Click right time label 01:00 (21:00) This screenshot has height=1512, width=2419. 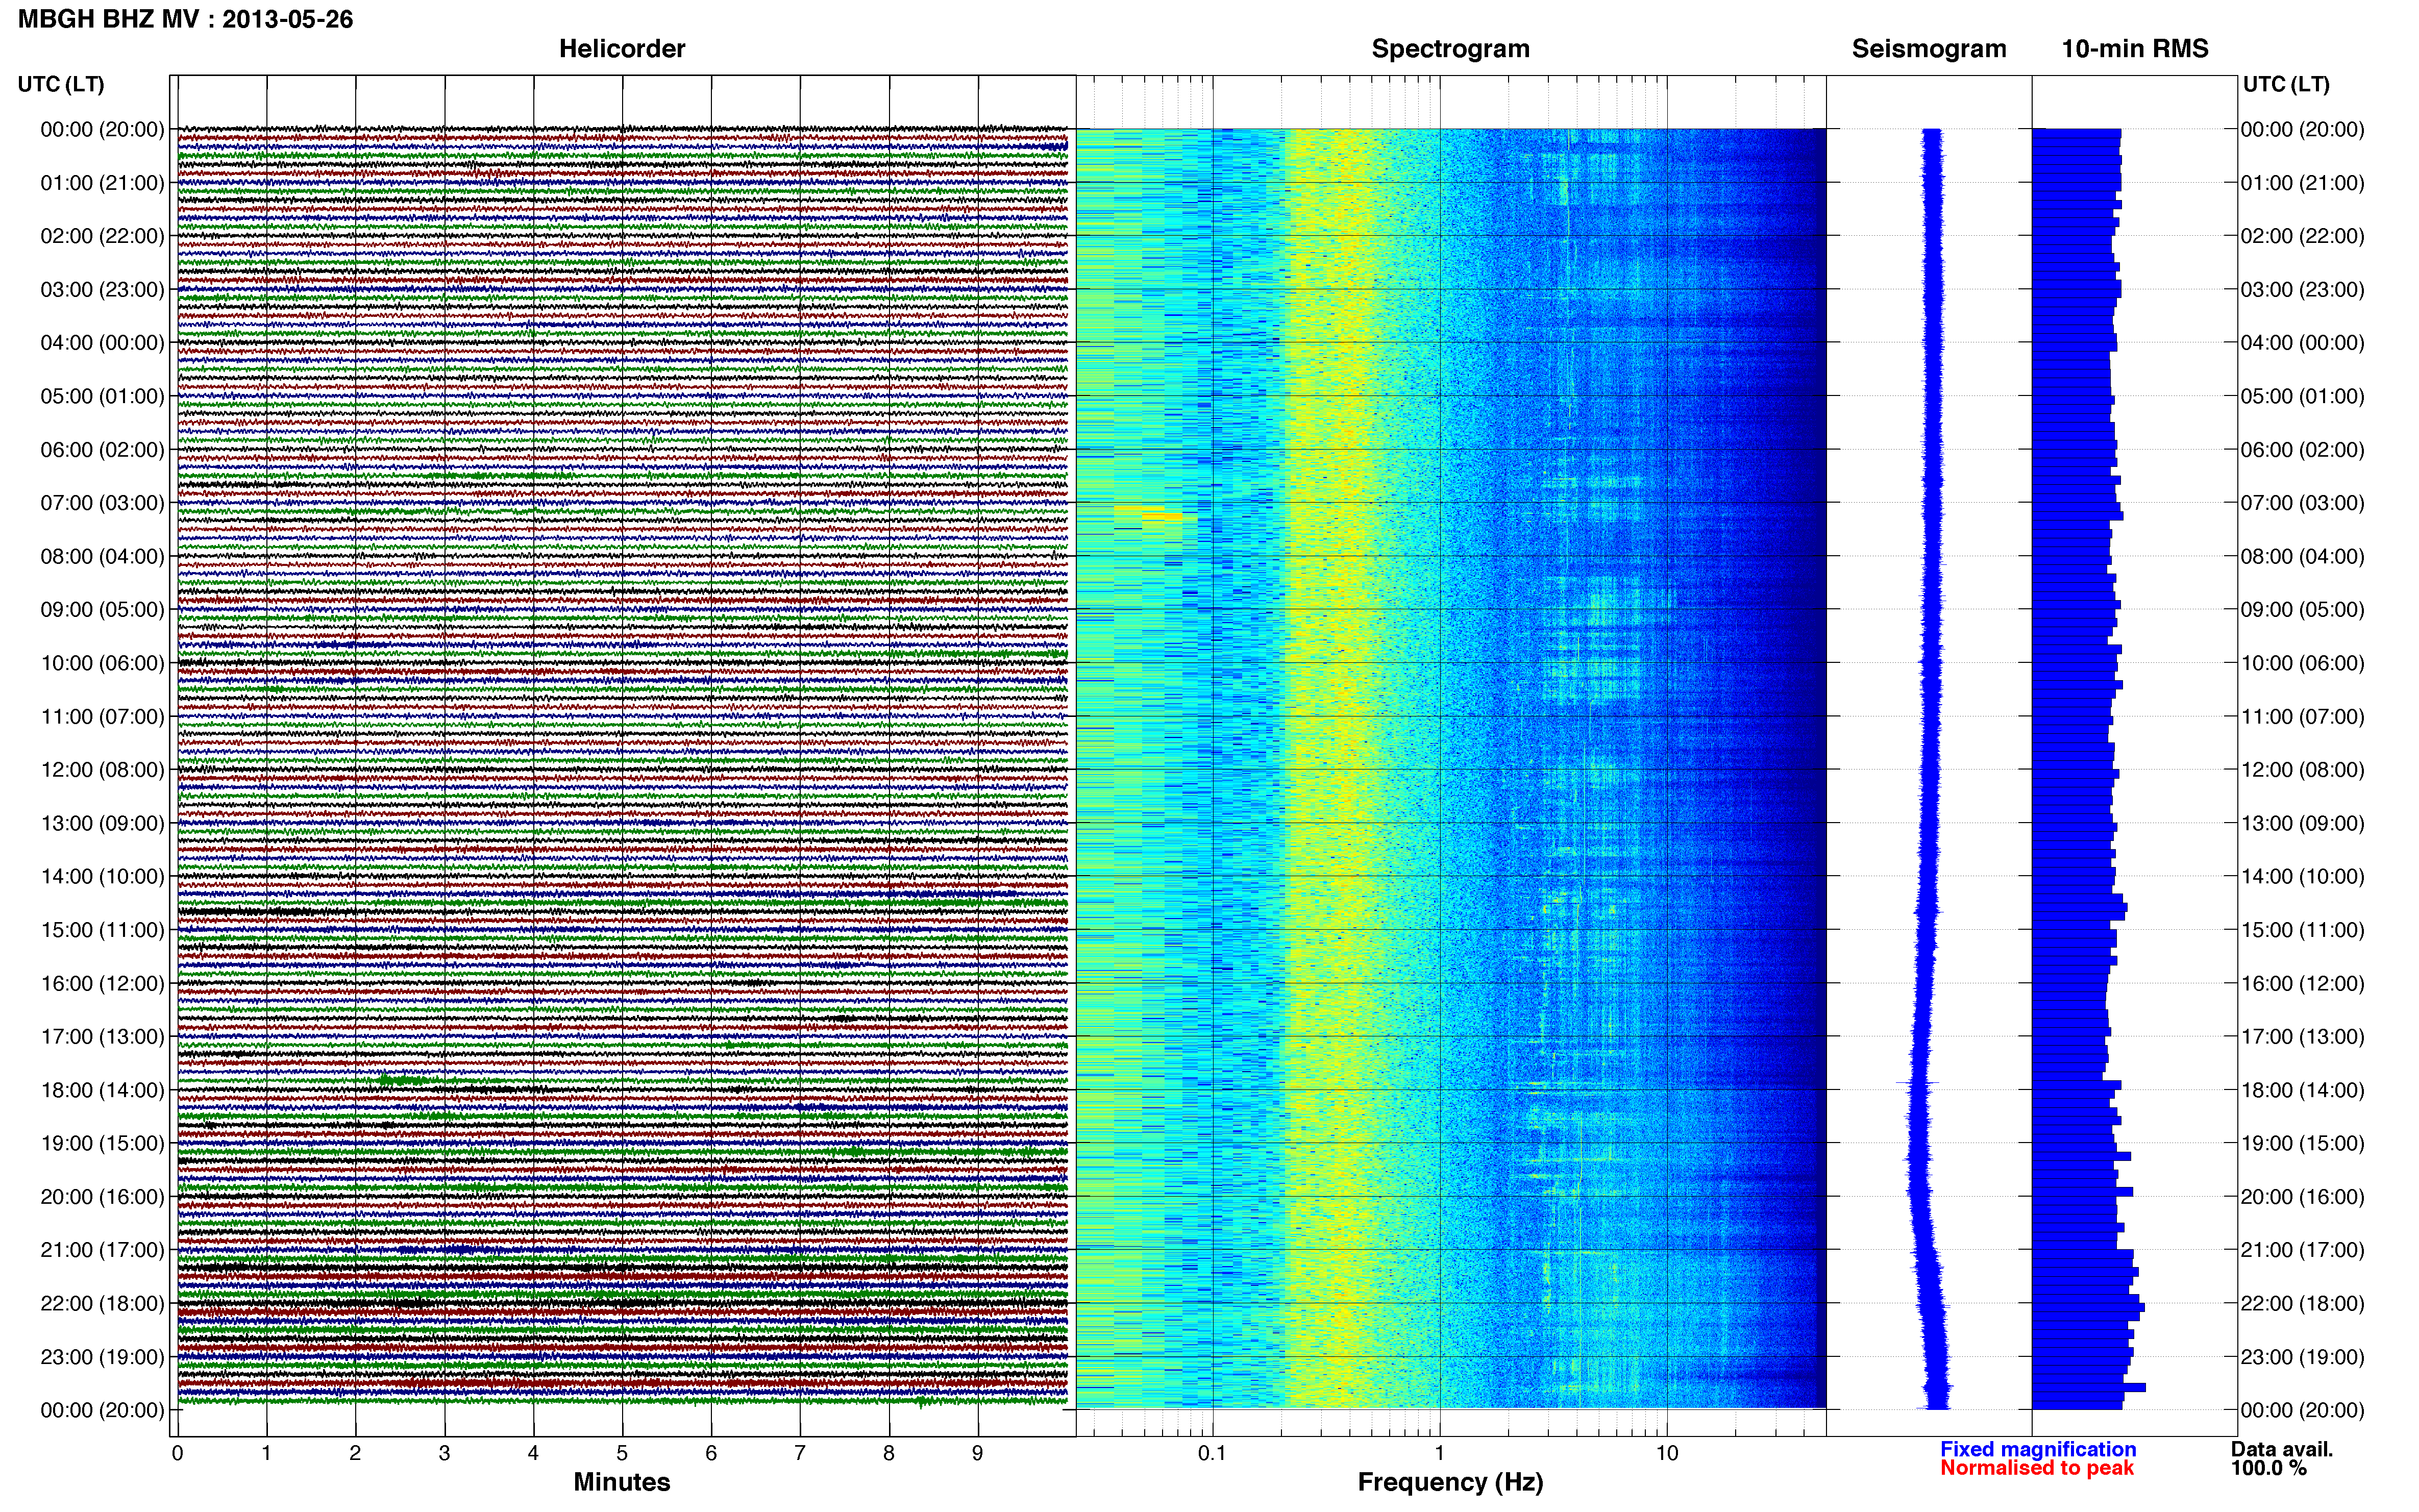click(2302, 183)
